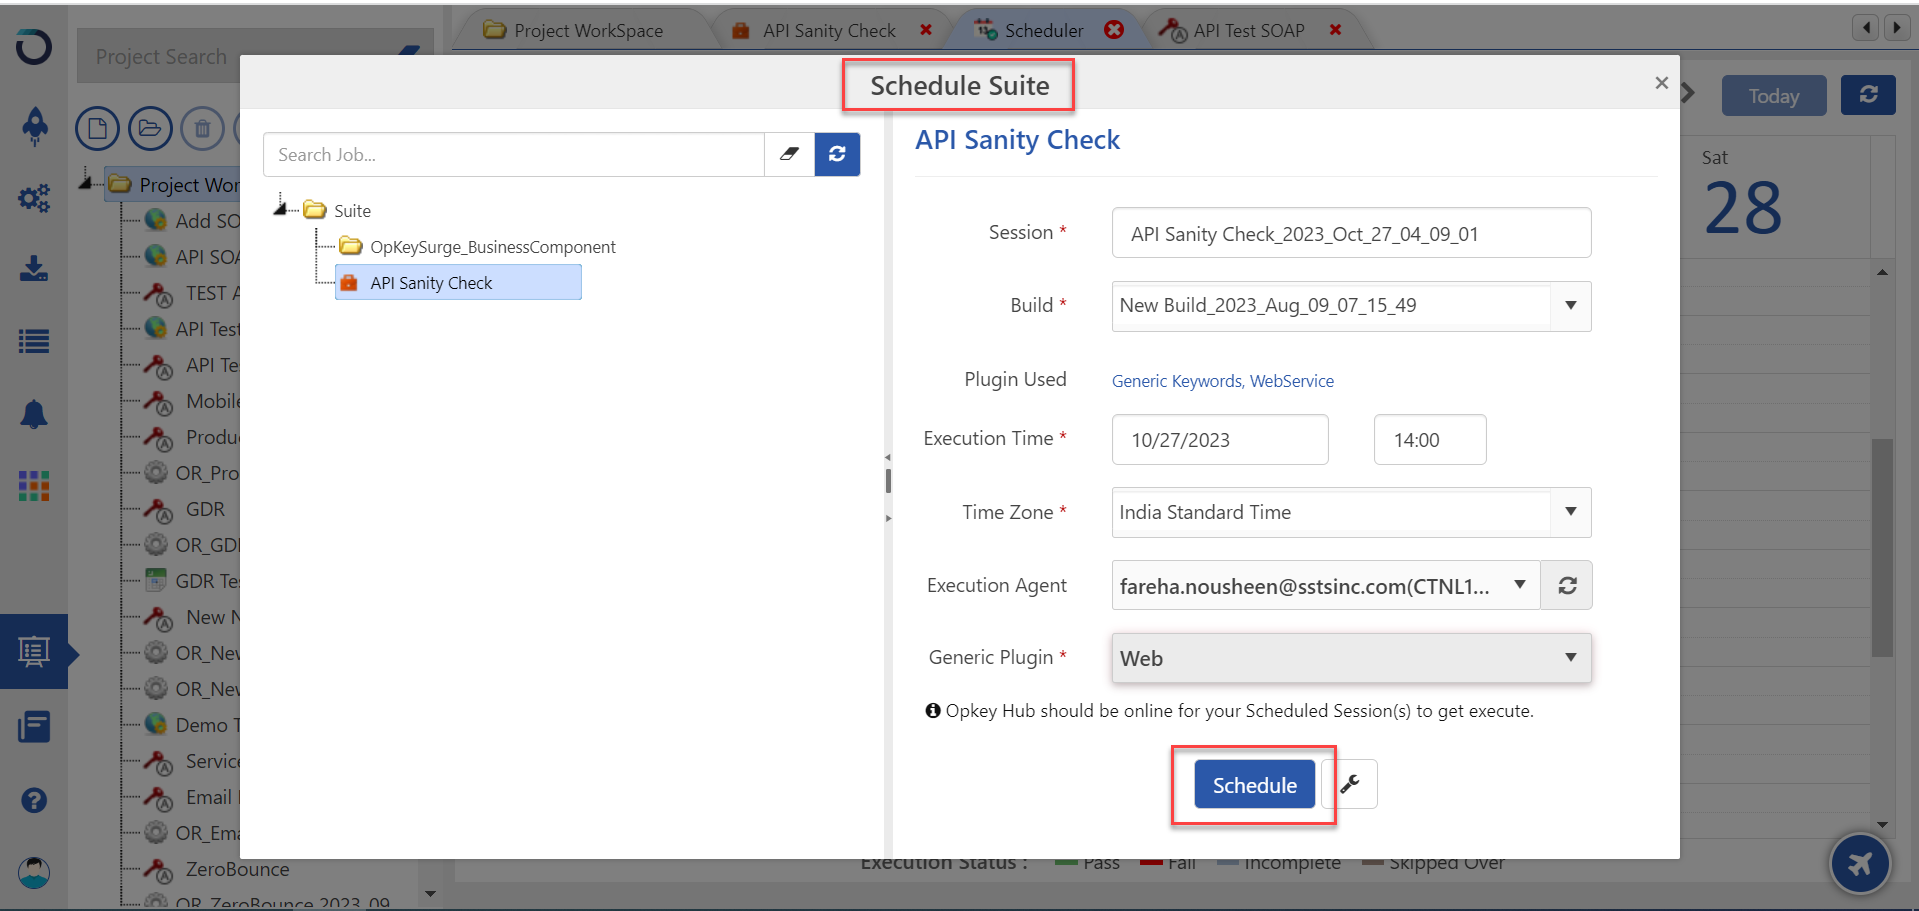Select ZeroBounce in the project tree

(x=237, y=869)
